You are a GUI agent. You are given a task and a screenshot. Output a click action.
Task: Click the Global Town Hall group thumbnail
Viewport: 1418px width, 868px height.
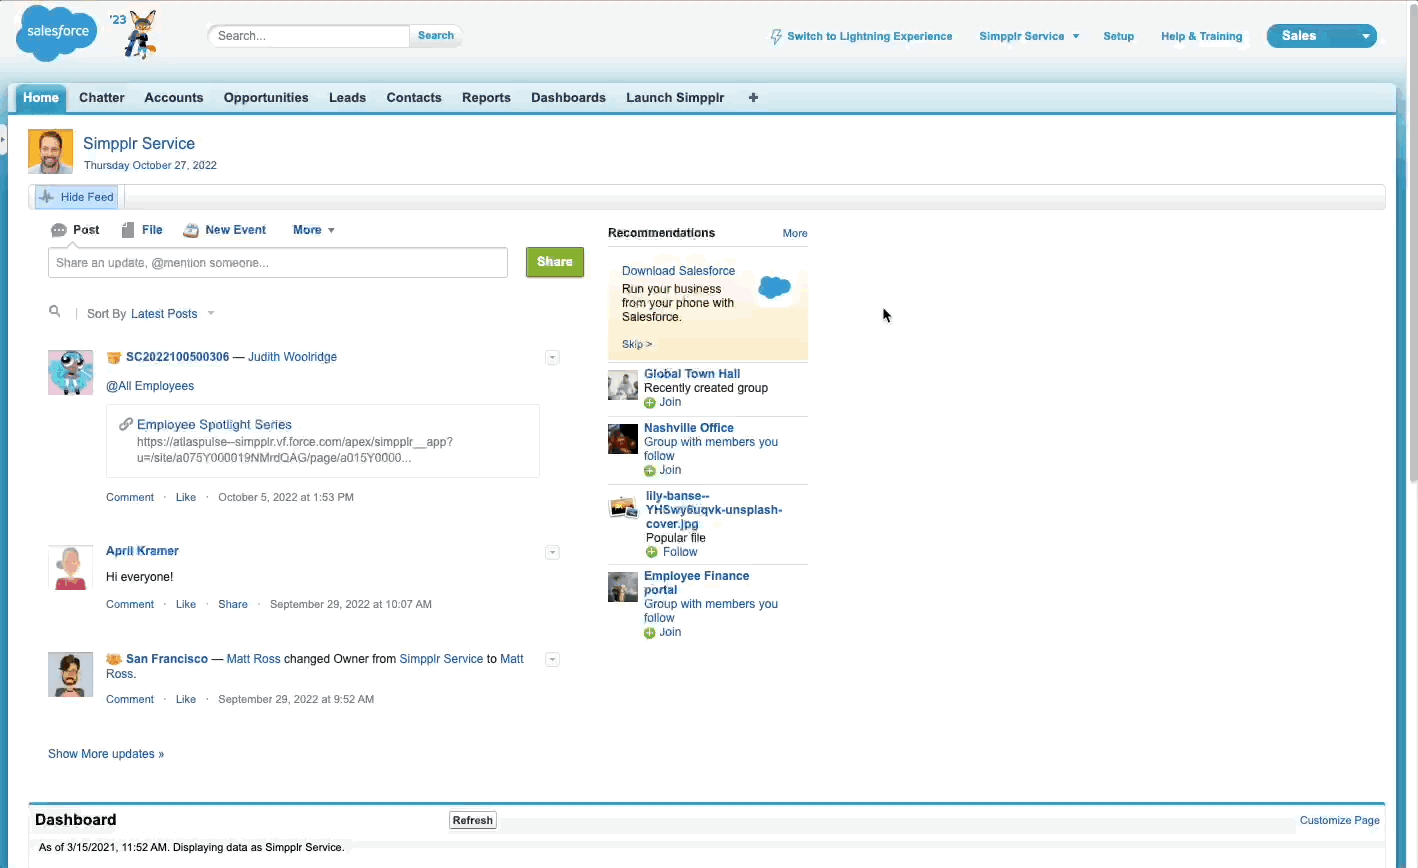pyautogui.click(x=623, y=385)
